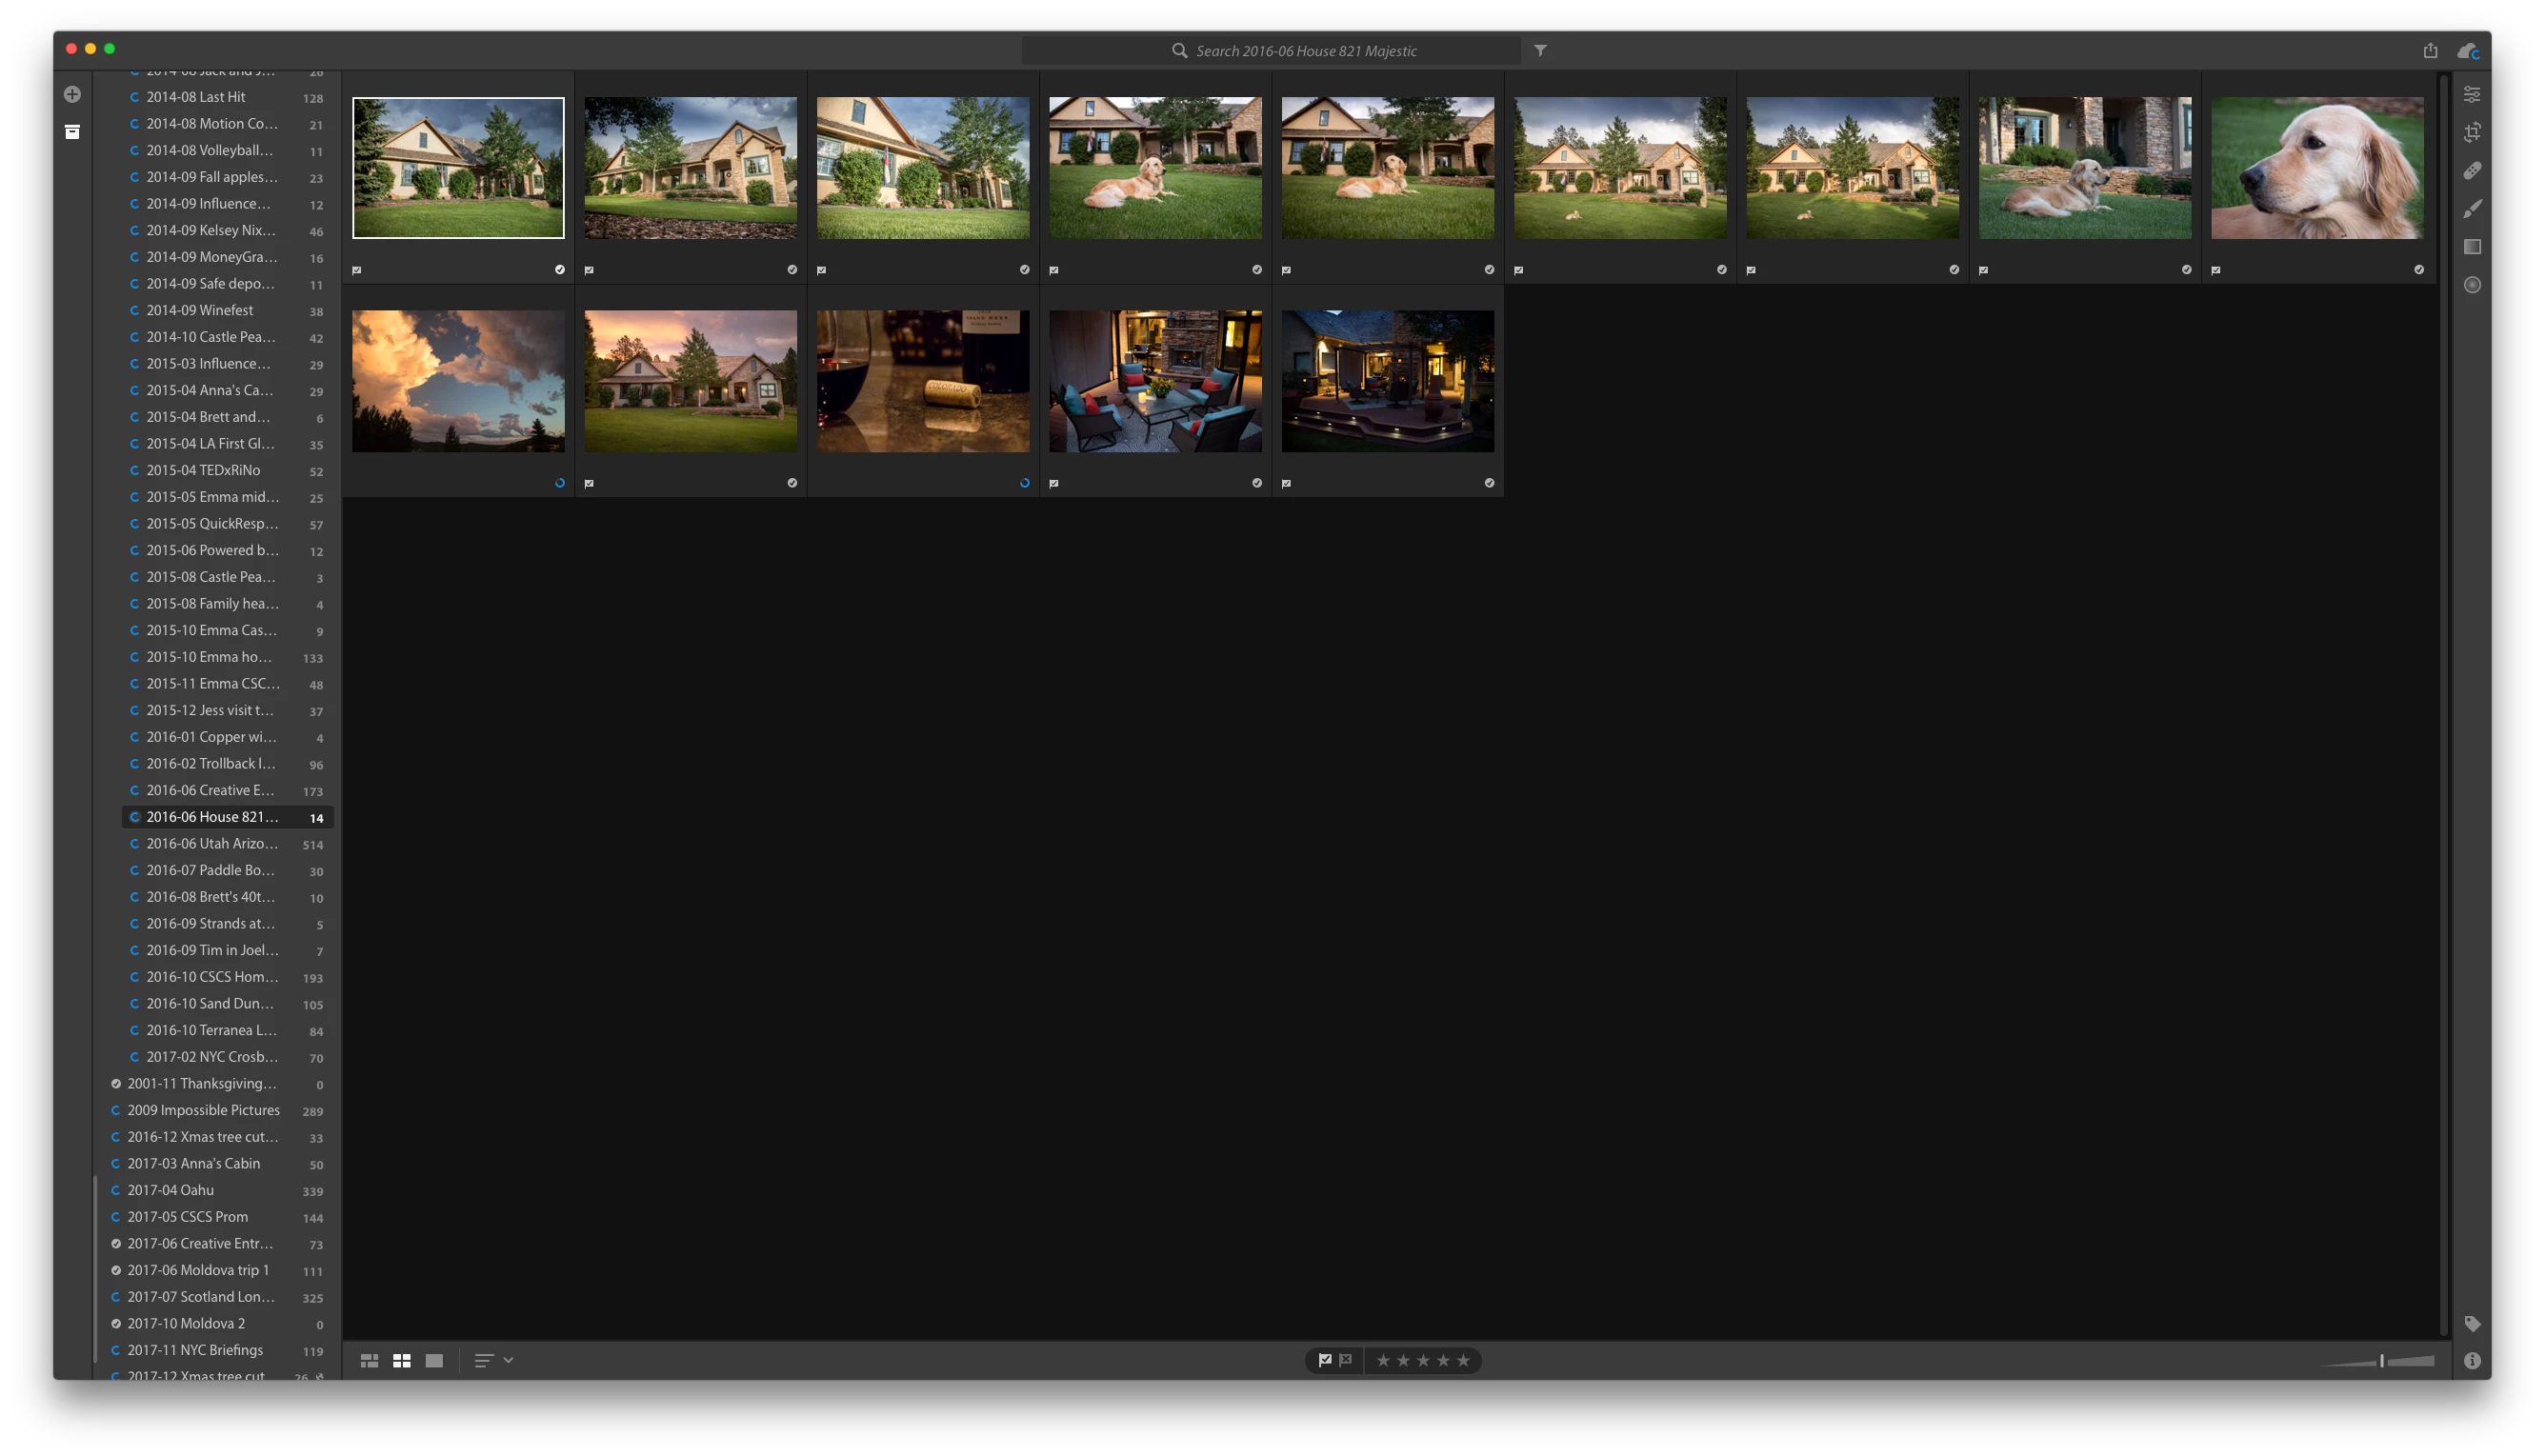Toggle the Reject flag in bottom toolbar
Screen dimensions: 2545x1456
pos(1346,1360)
